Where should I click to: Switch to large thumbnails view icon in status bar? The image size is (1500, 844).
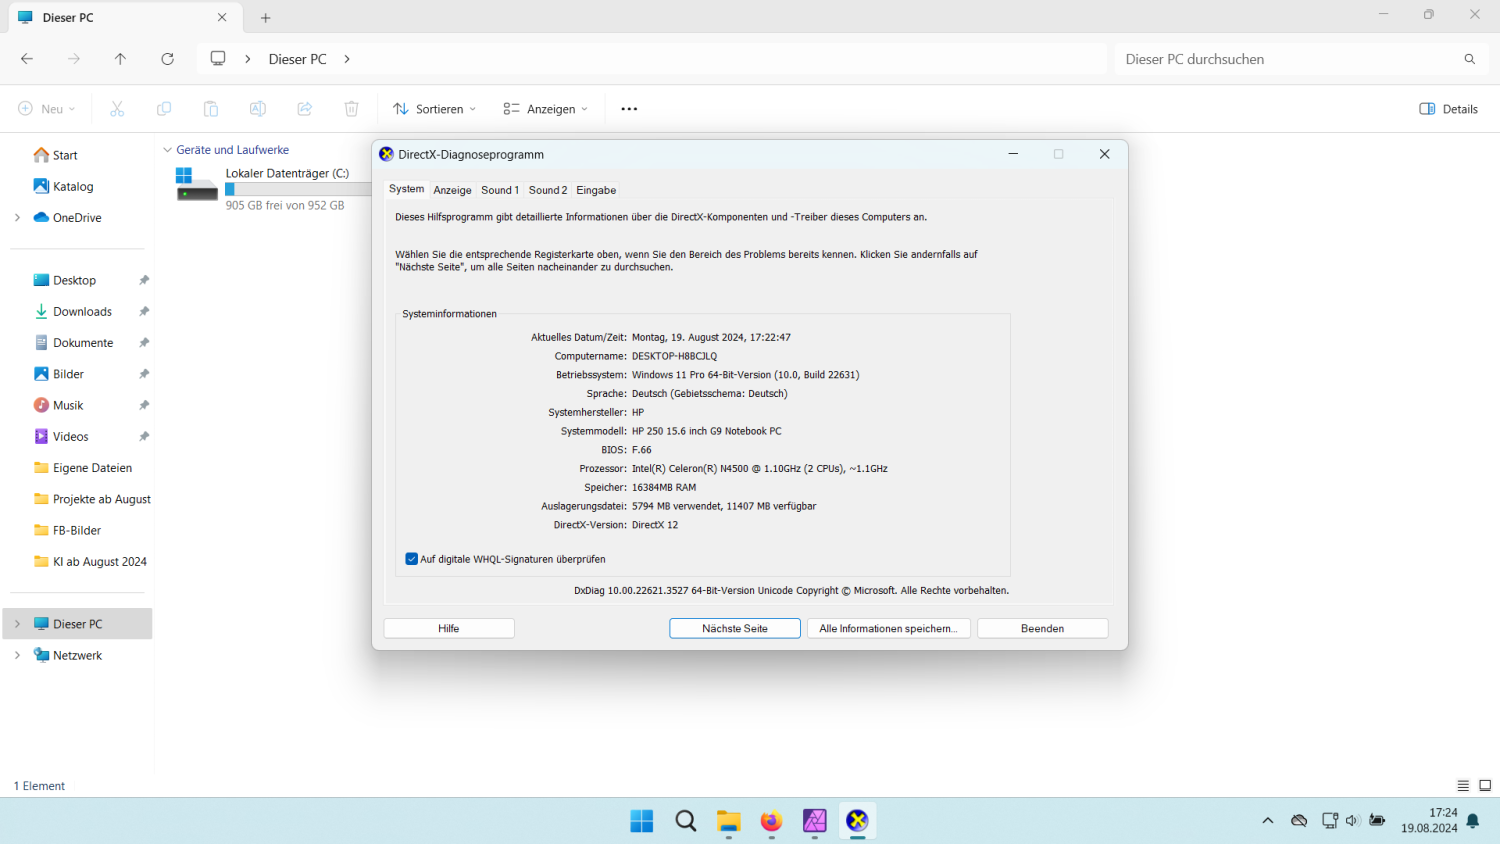pos(1485,786)
